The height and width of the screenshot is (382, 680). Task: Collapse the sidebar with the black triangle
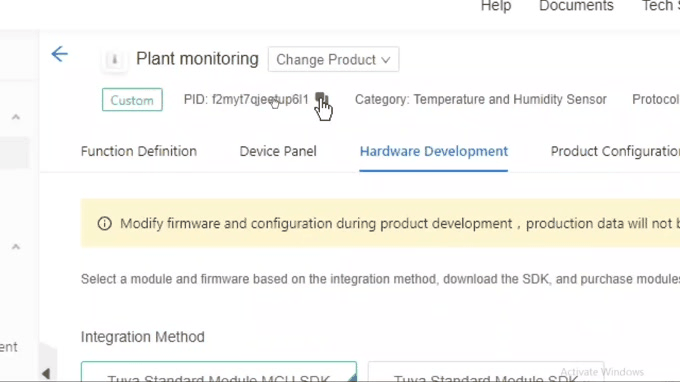(46, 373)
